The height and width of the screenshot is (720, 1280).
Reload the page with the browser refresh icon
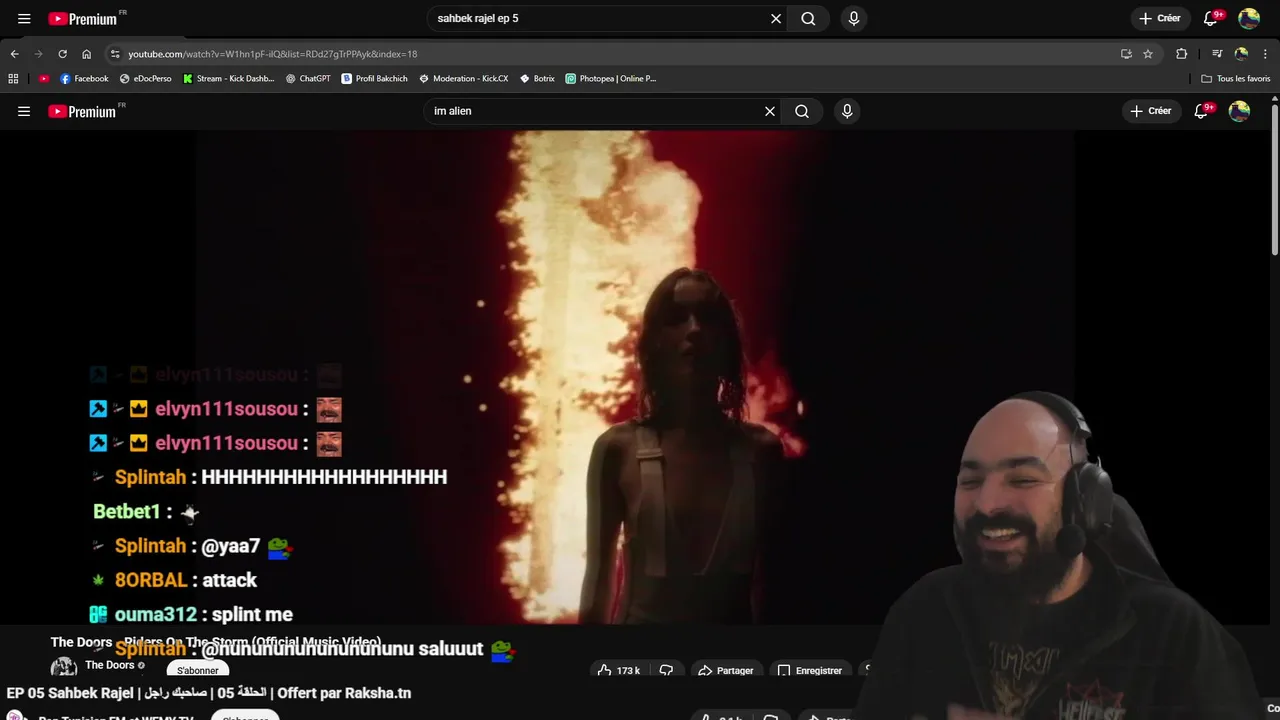click(62, 54)
